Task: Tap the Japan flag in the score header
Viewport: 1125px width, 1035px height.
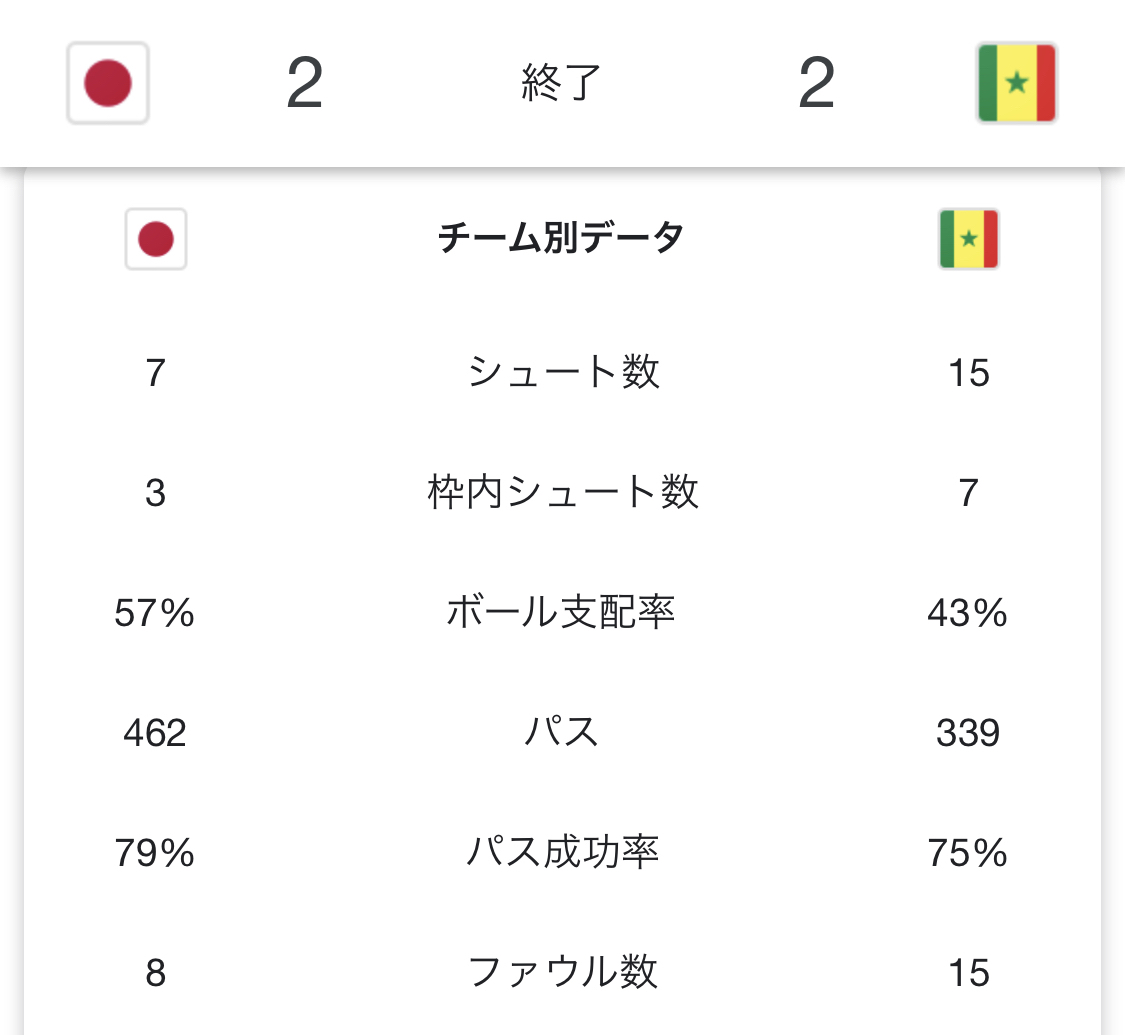Action: coord(108,83)
